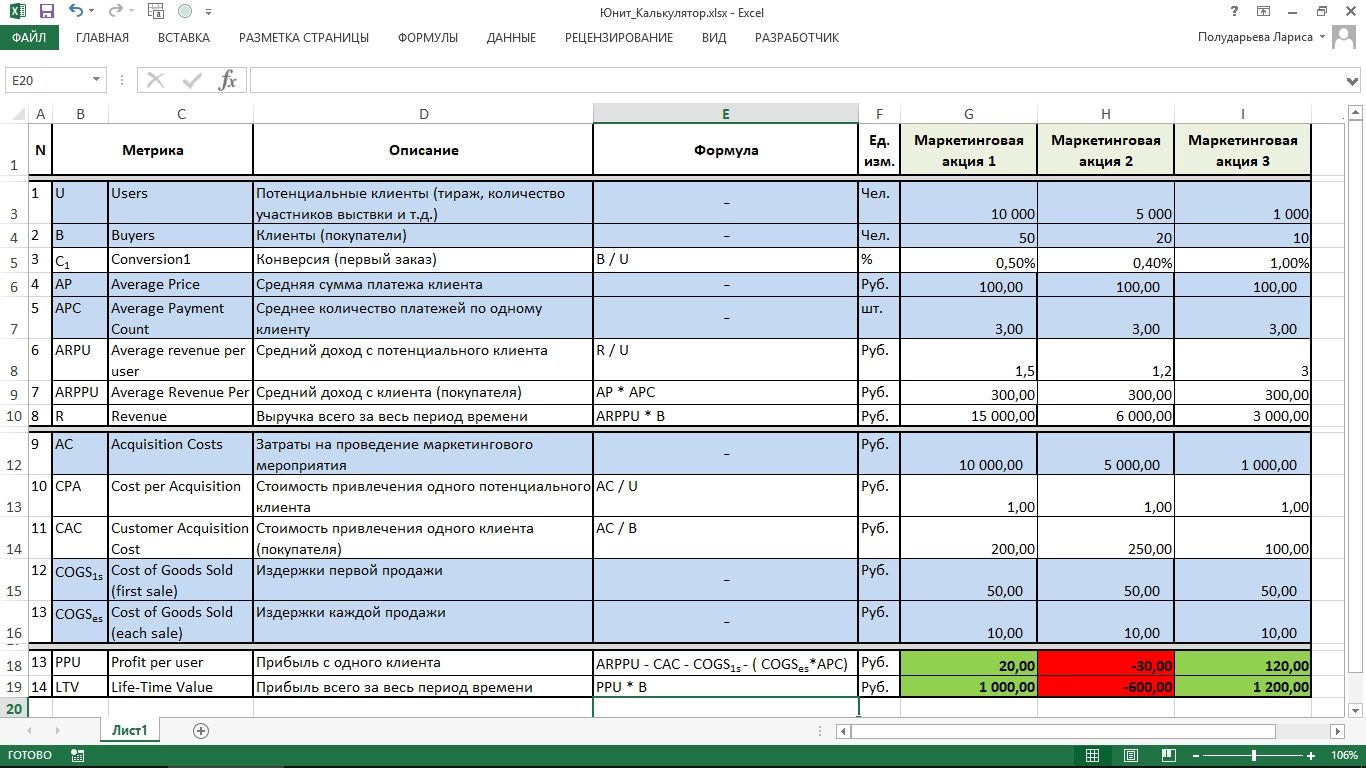The height and width of the screenshot is (768, 1366).
Task: Click the Undo arrow icon
Action: [76, 12]
